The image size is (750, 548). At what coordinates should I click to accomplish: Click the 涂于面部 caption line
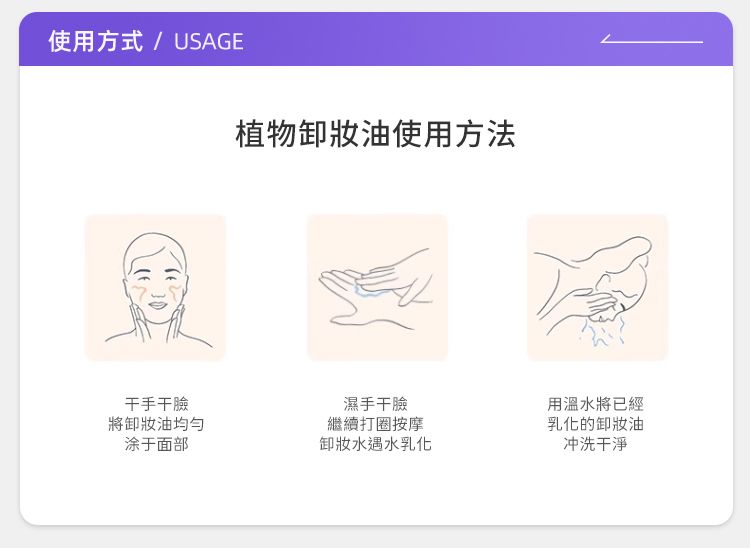point(157,444)
